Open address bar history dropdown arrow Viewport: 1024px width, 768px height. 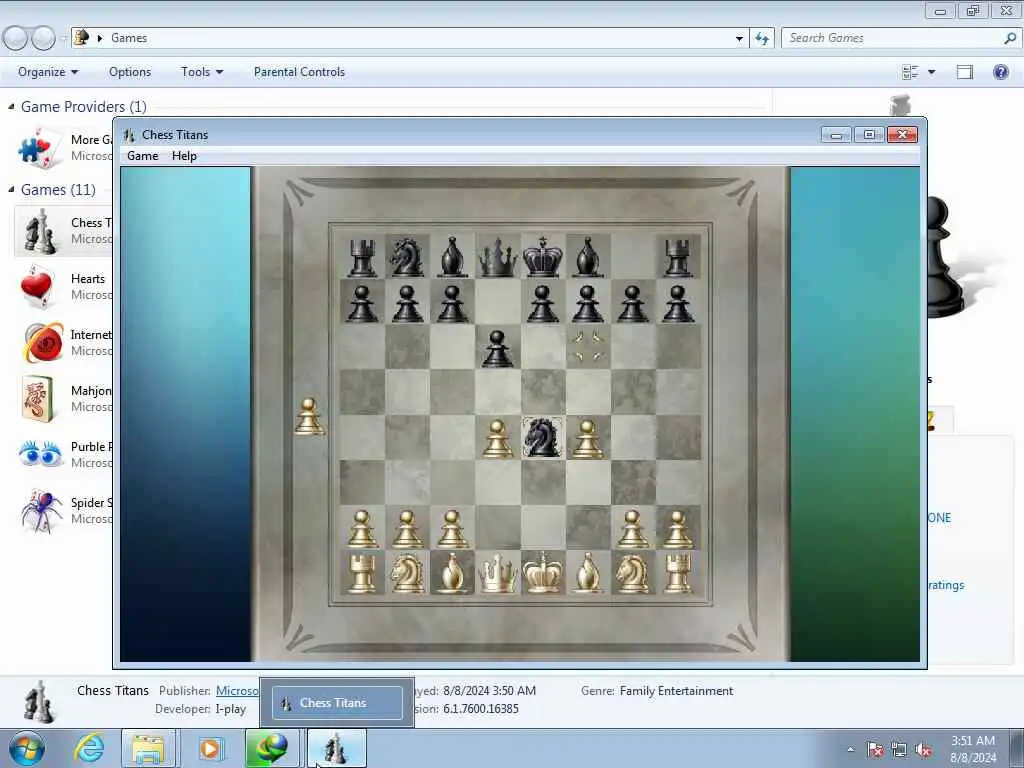(x=739, y=39)
